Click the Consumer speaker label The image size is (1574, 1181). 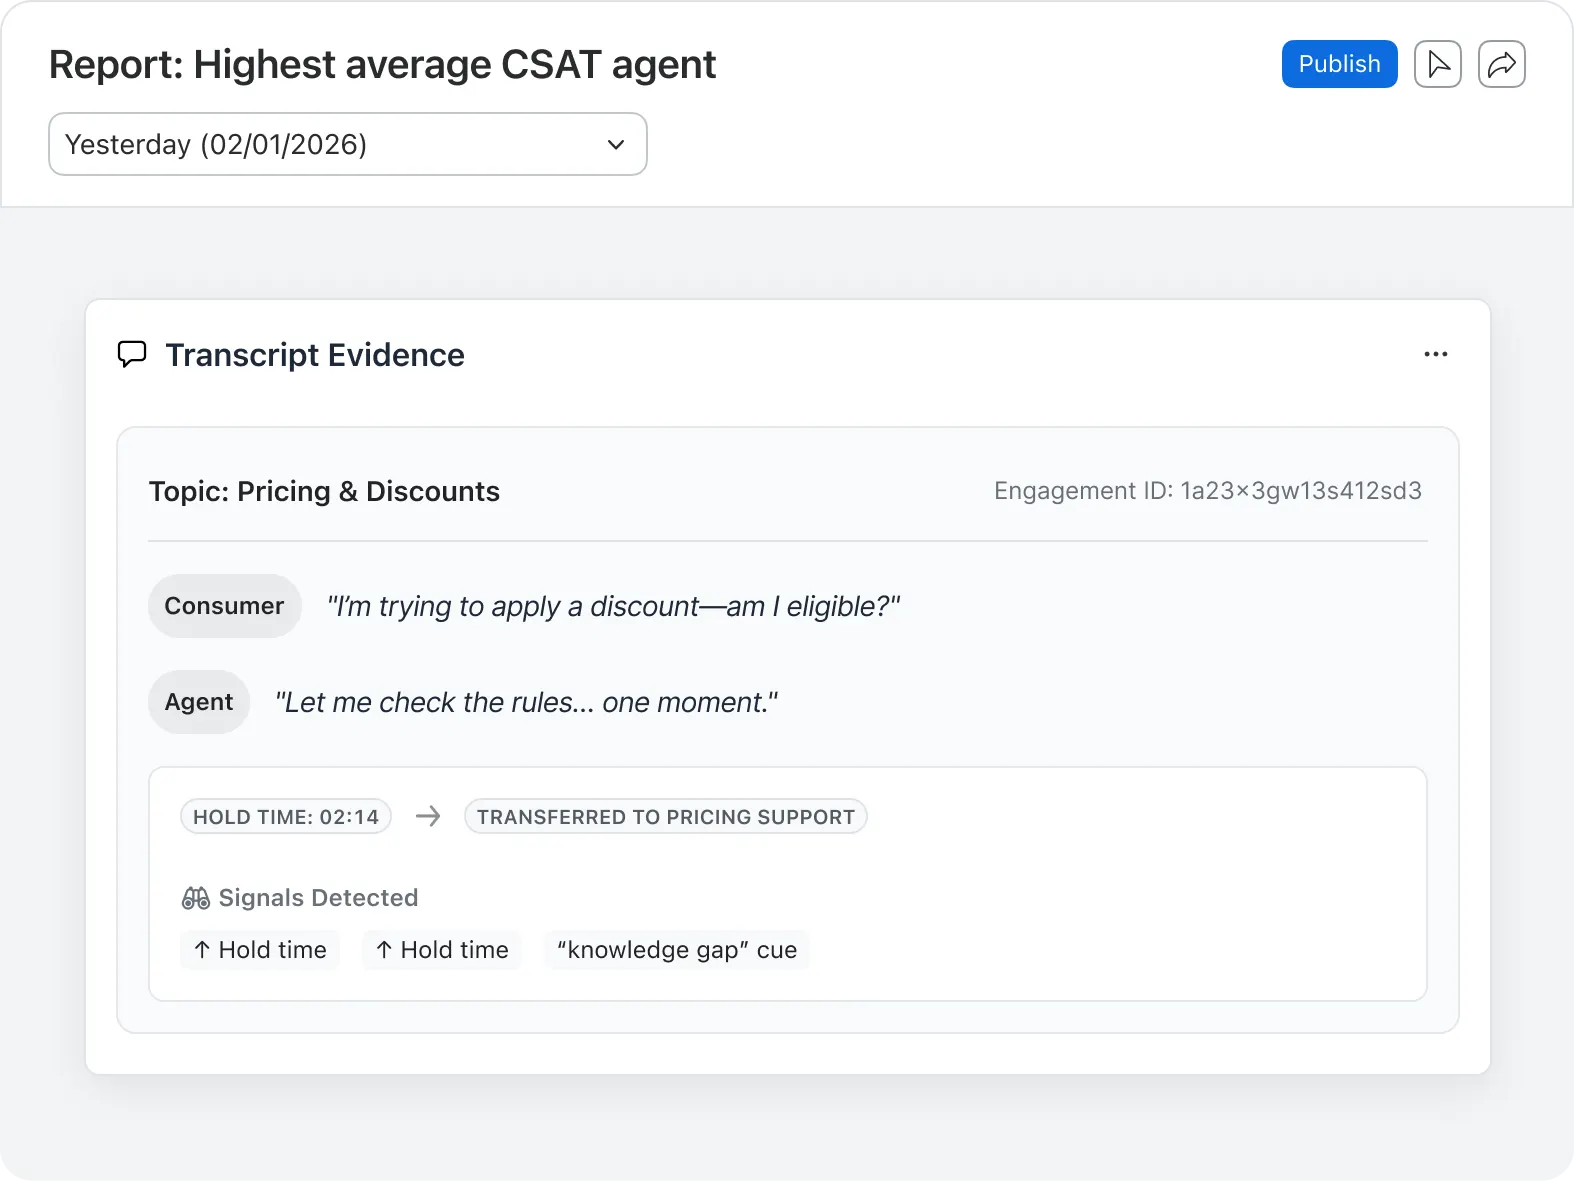(225, 606)
